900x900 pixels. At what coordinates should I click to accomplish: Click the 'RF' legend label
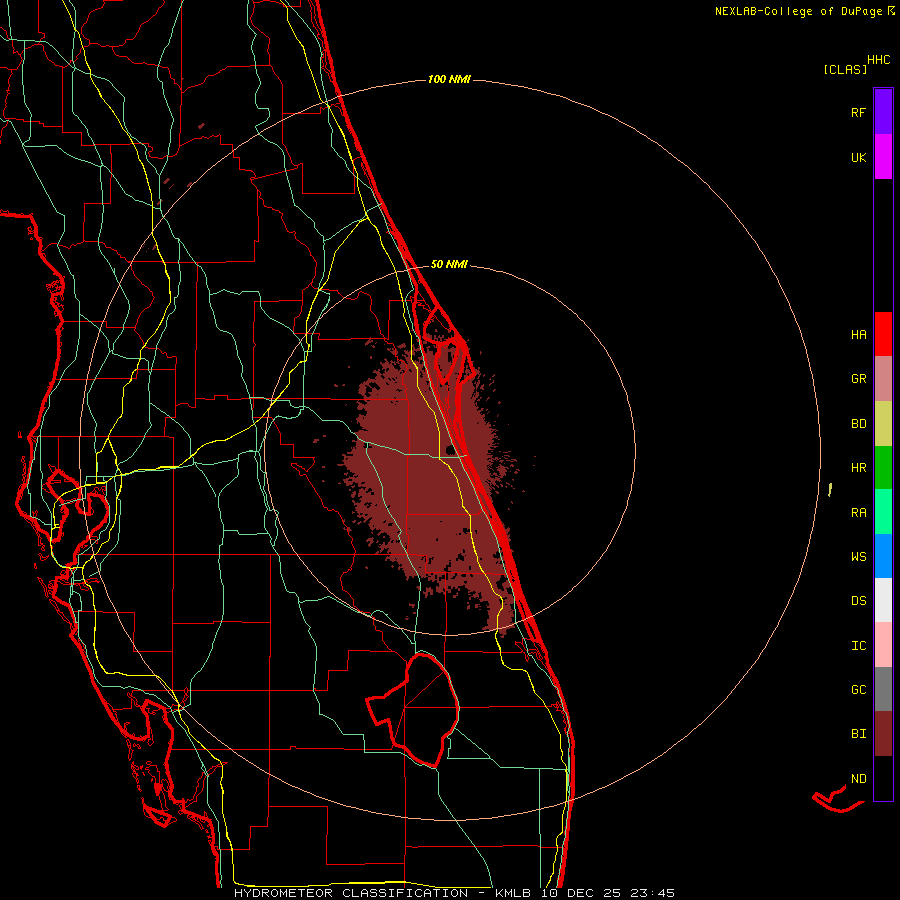[858, 112]
